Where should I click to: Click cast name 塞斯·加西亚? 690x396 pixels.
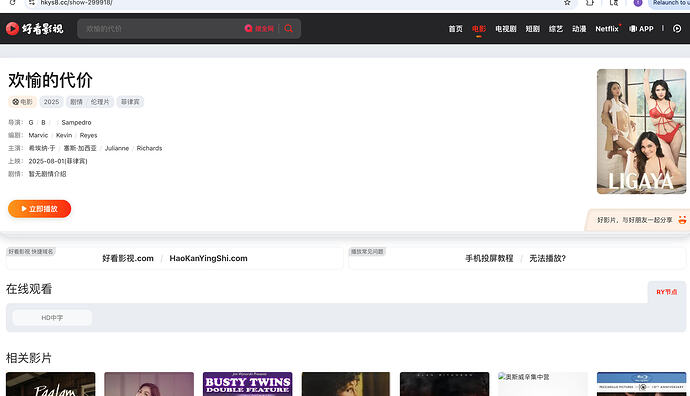[x=80, y=148]
